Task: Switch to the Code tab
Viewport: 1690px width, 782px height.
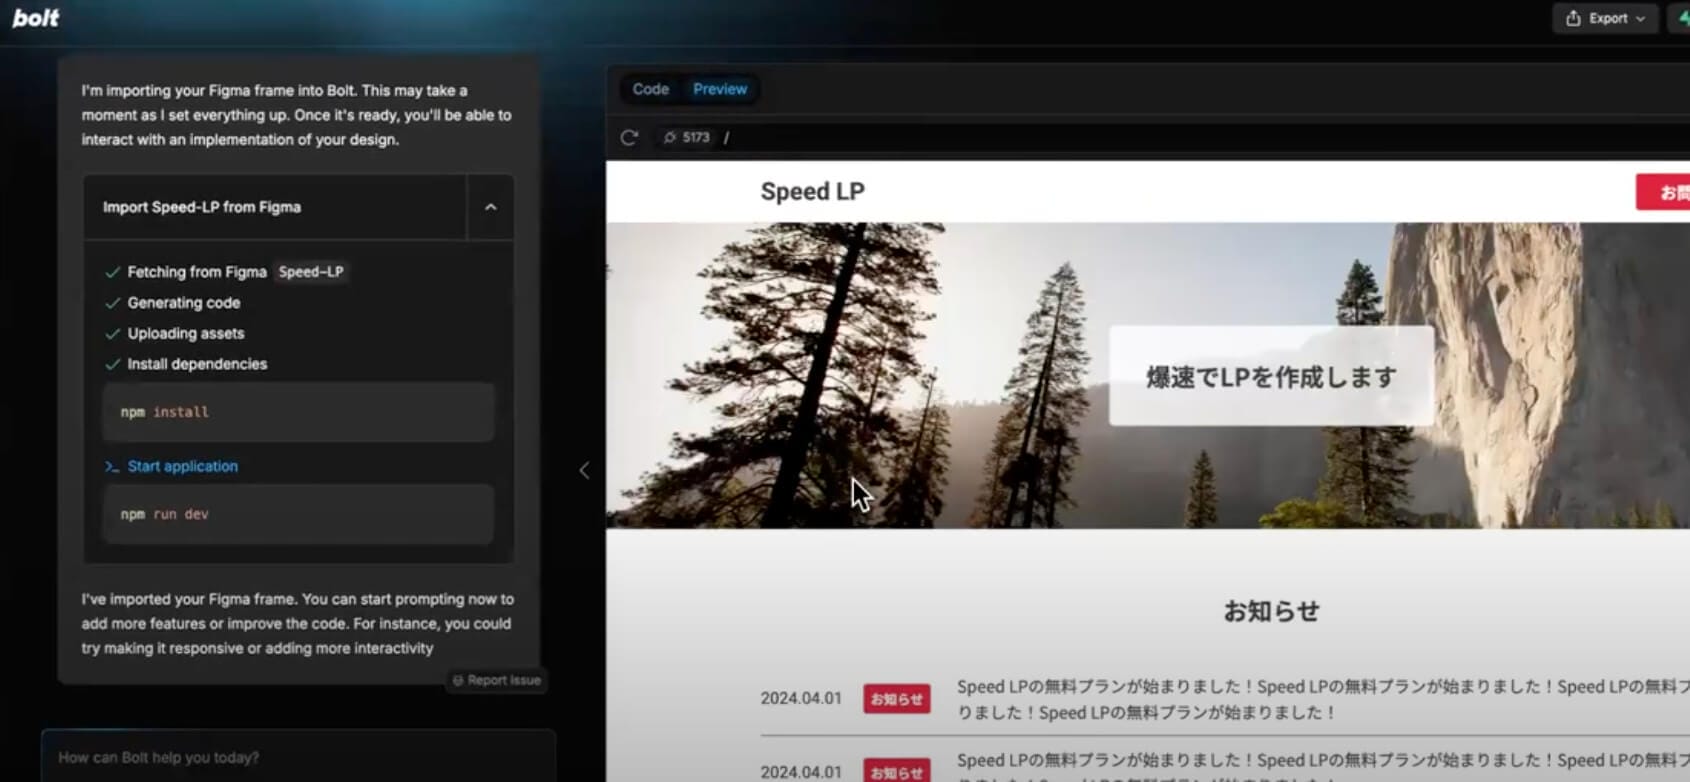Action: tap(650, 89)
